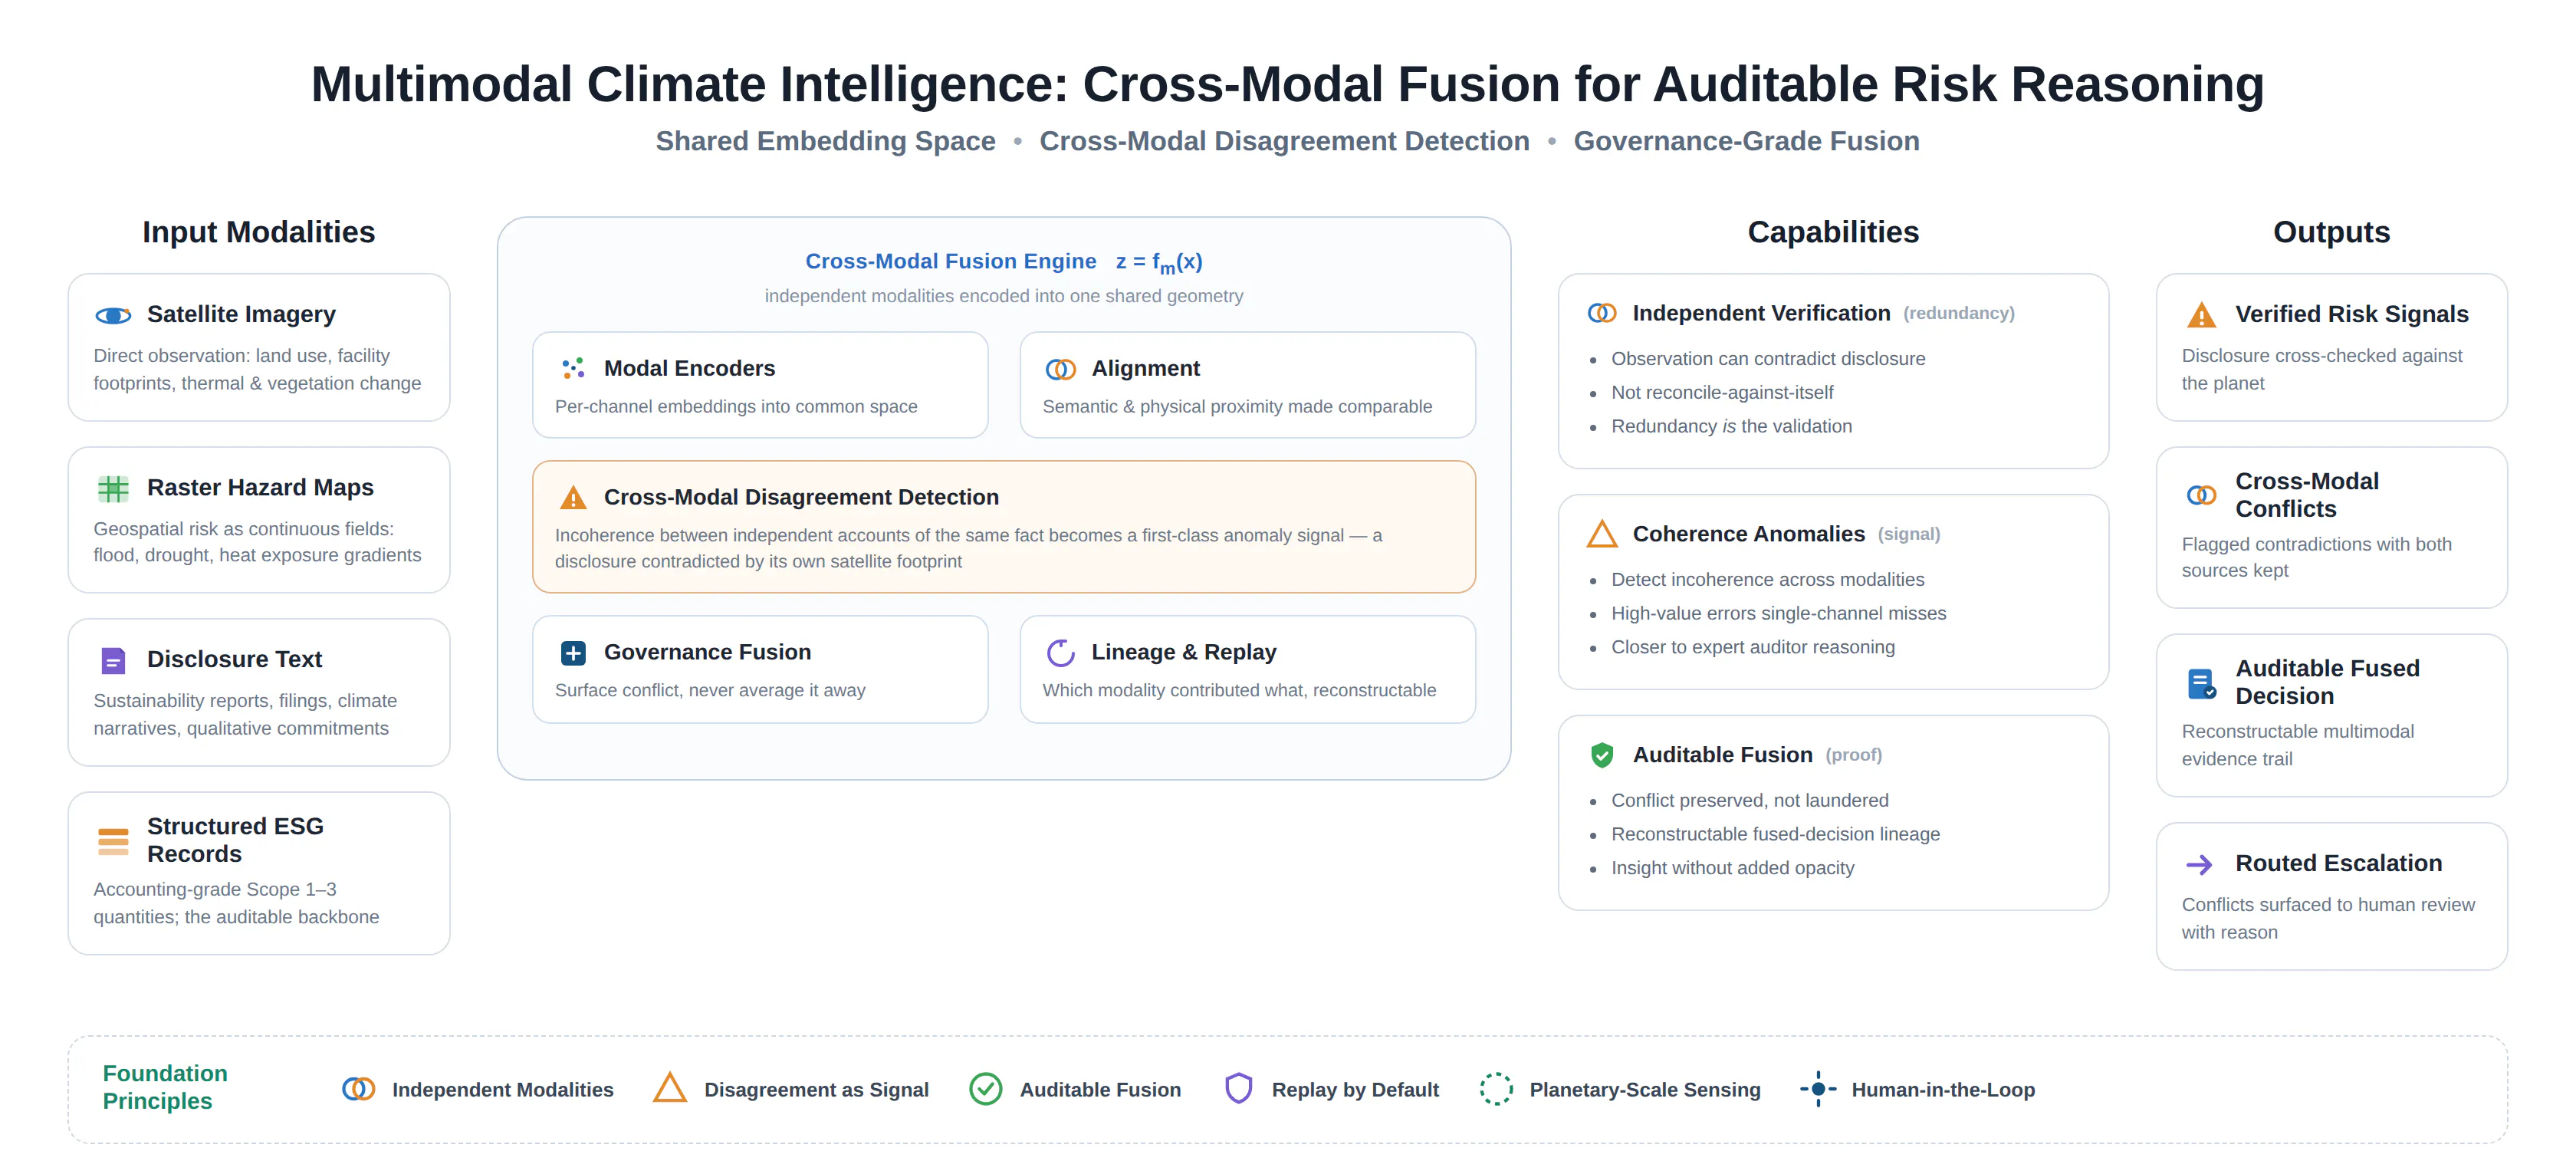Click the Modal Encoders dots icon

[573, 369]
